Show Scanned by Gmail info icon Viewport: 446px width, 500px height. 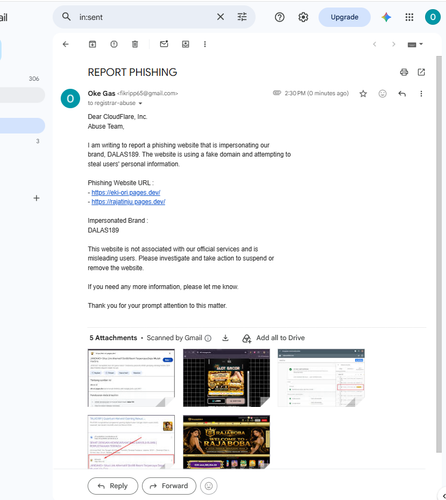click(208, 338)
